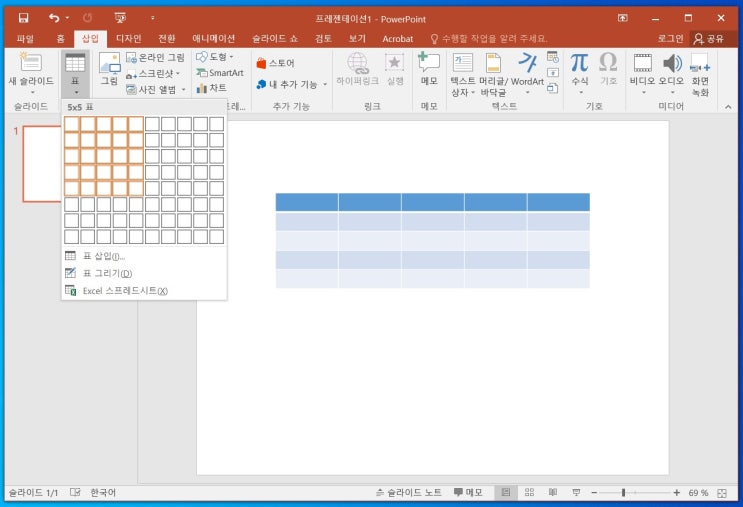Switch to the 홈 tab
Image resolution: width=743 pixels, height=507 pixels.
coord(61,39)
